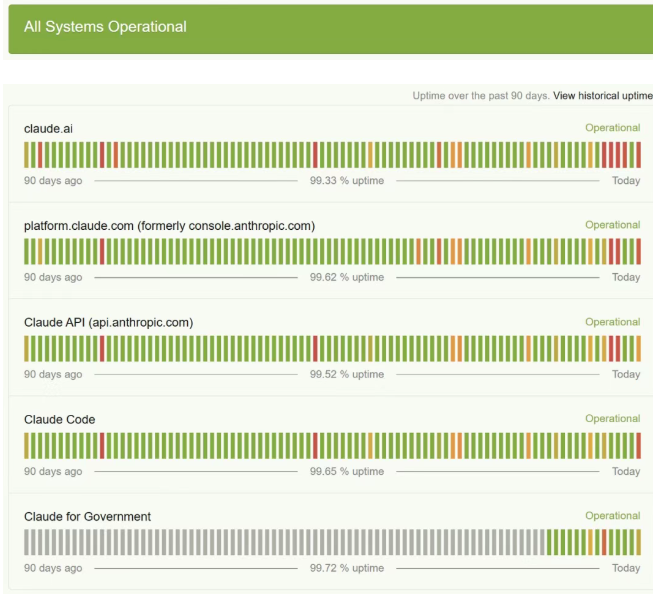Click the 99.33 % uptime label
Screen dimensions: 653x594
pos(347,181)
